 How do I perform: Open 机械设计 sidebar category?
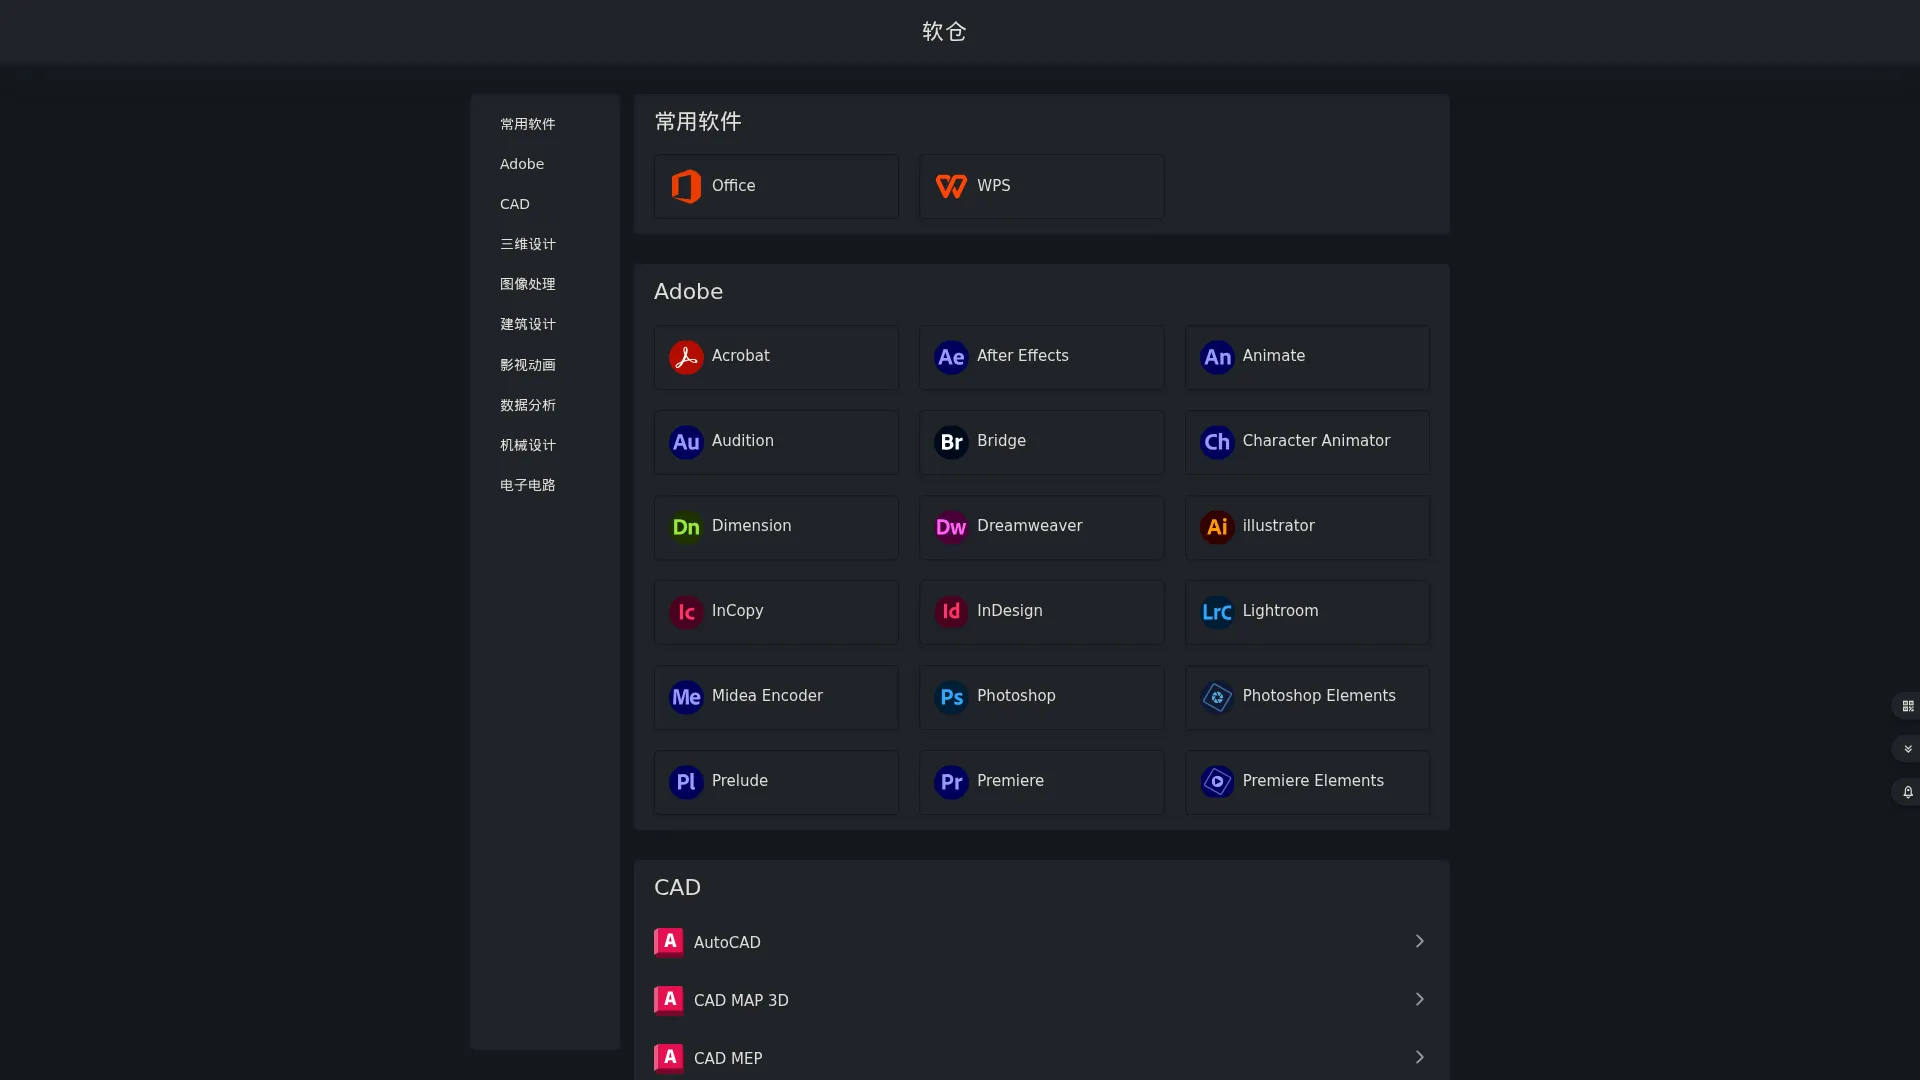pos(527,445)
